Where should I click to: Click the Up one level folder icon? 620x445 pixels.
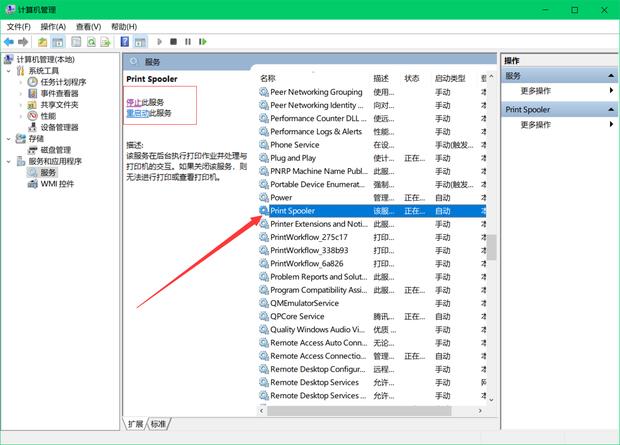click(x=42, y=42)
